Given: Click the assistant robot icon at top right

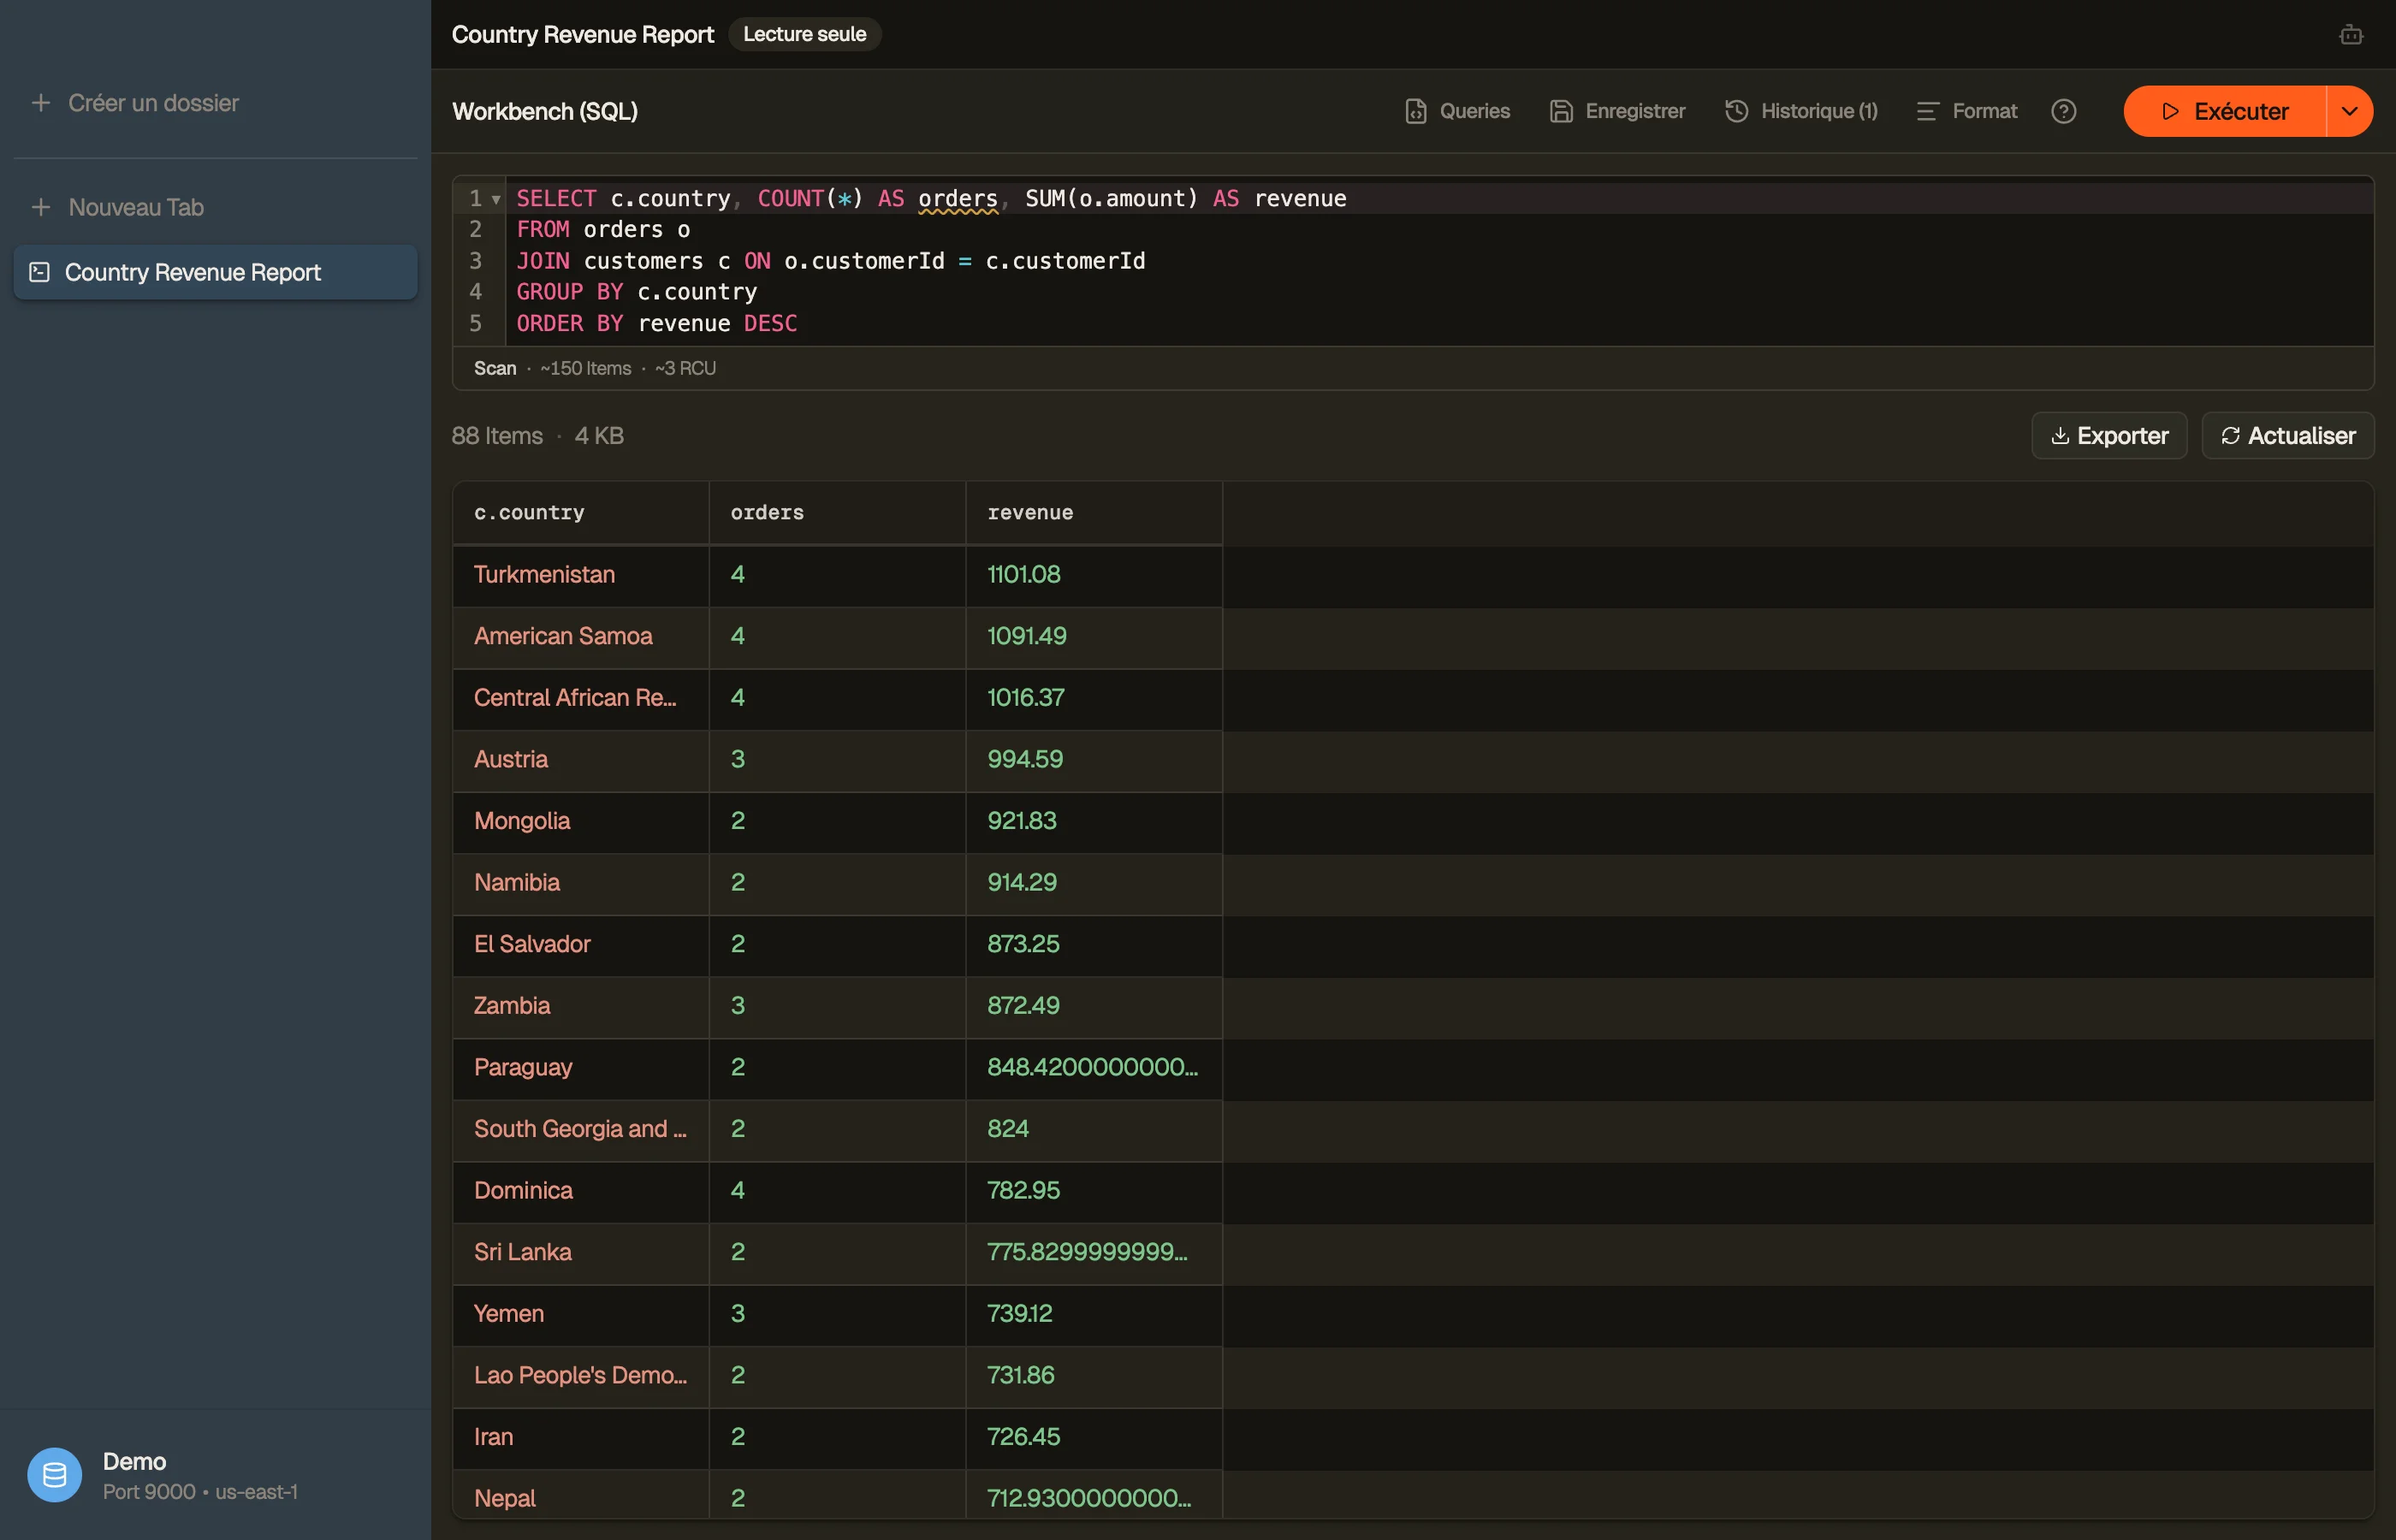Looking at the screenshot, I should point(2351,35).
